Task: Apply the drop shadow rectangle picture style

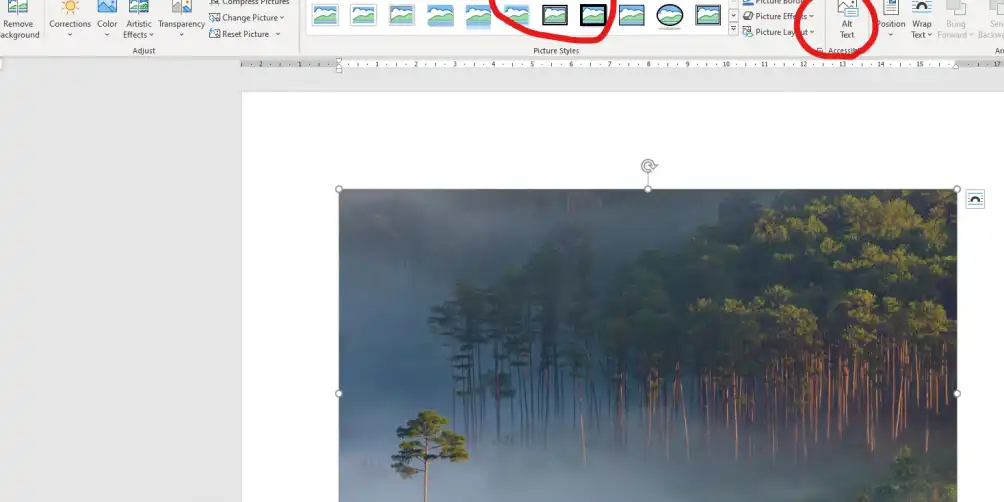Action: coord(440,15)
